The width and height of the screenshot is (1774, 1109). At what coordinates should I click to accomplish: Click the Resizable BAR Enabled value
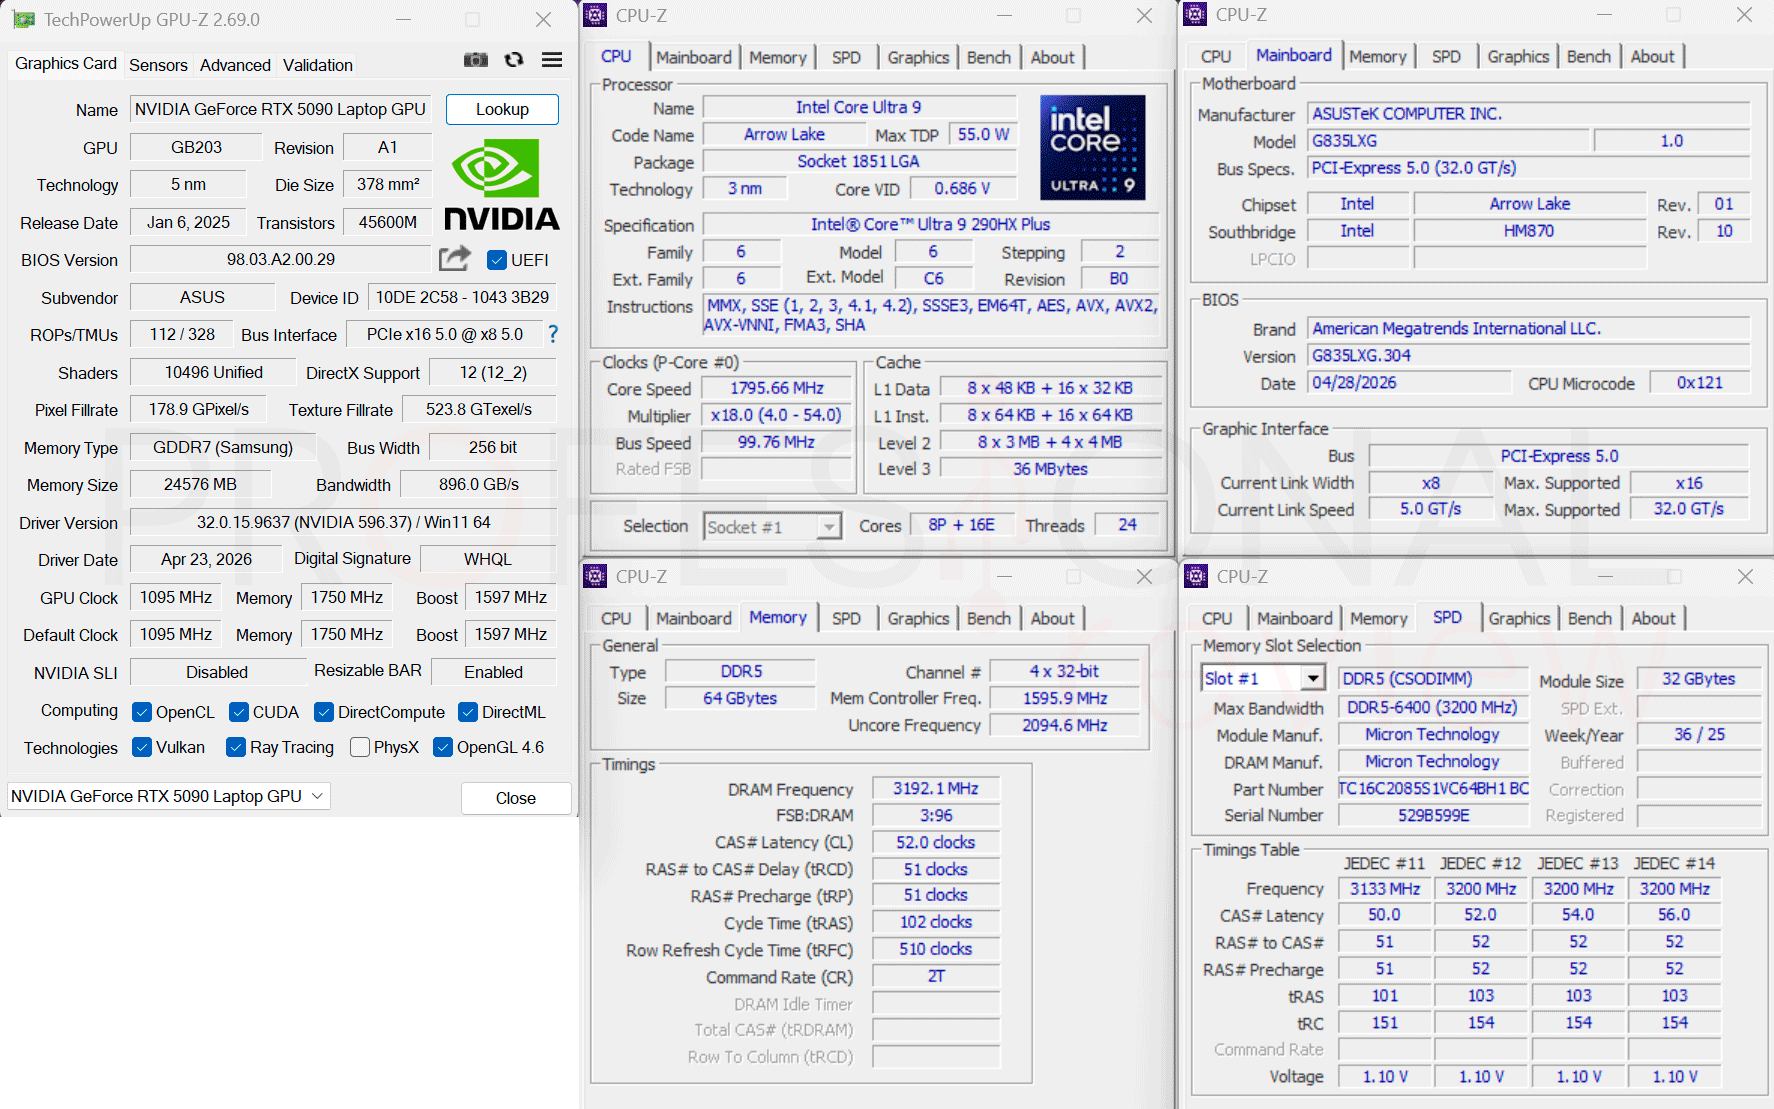pyautogui.click(x=494, y=672)
